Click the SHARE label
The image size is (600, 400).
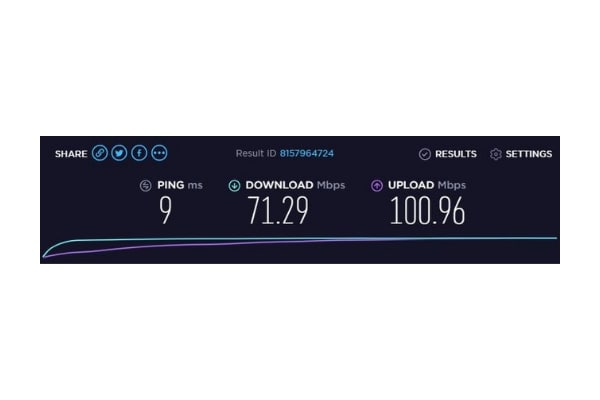[71, 154]
